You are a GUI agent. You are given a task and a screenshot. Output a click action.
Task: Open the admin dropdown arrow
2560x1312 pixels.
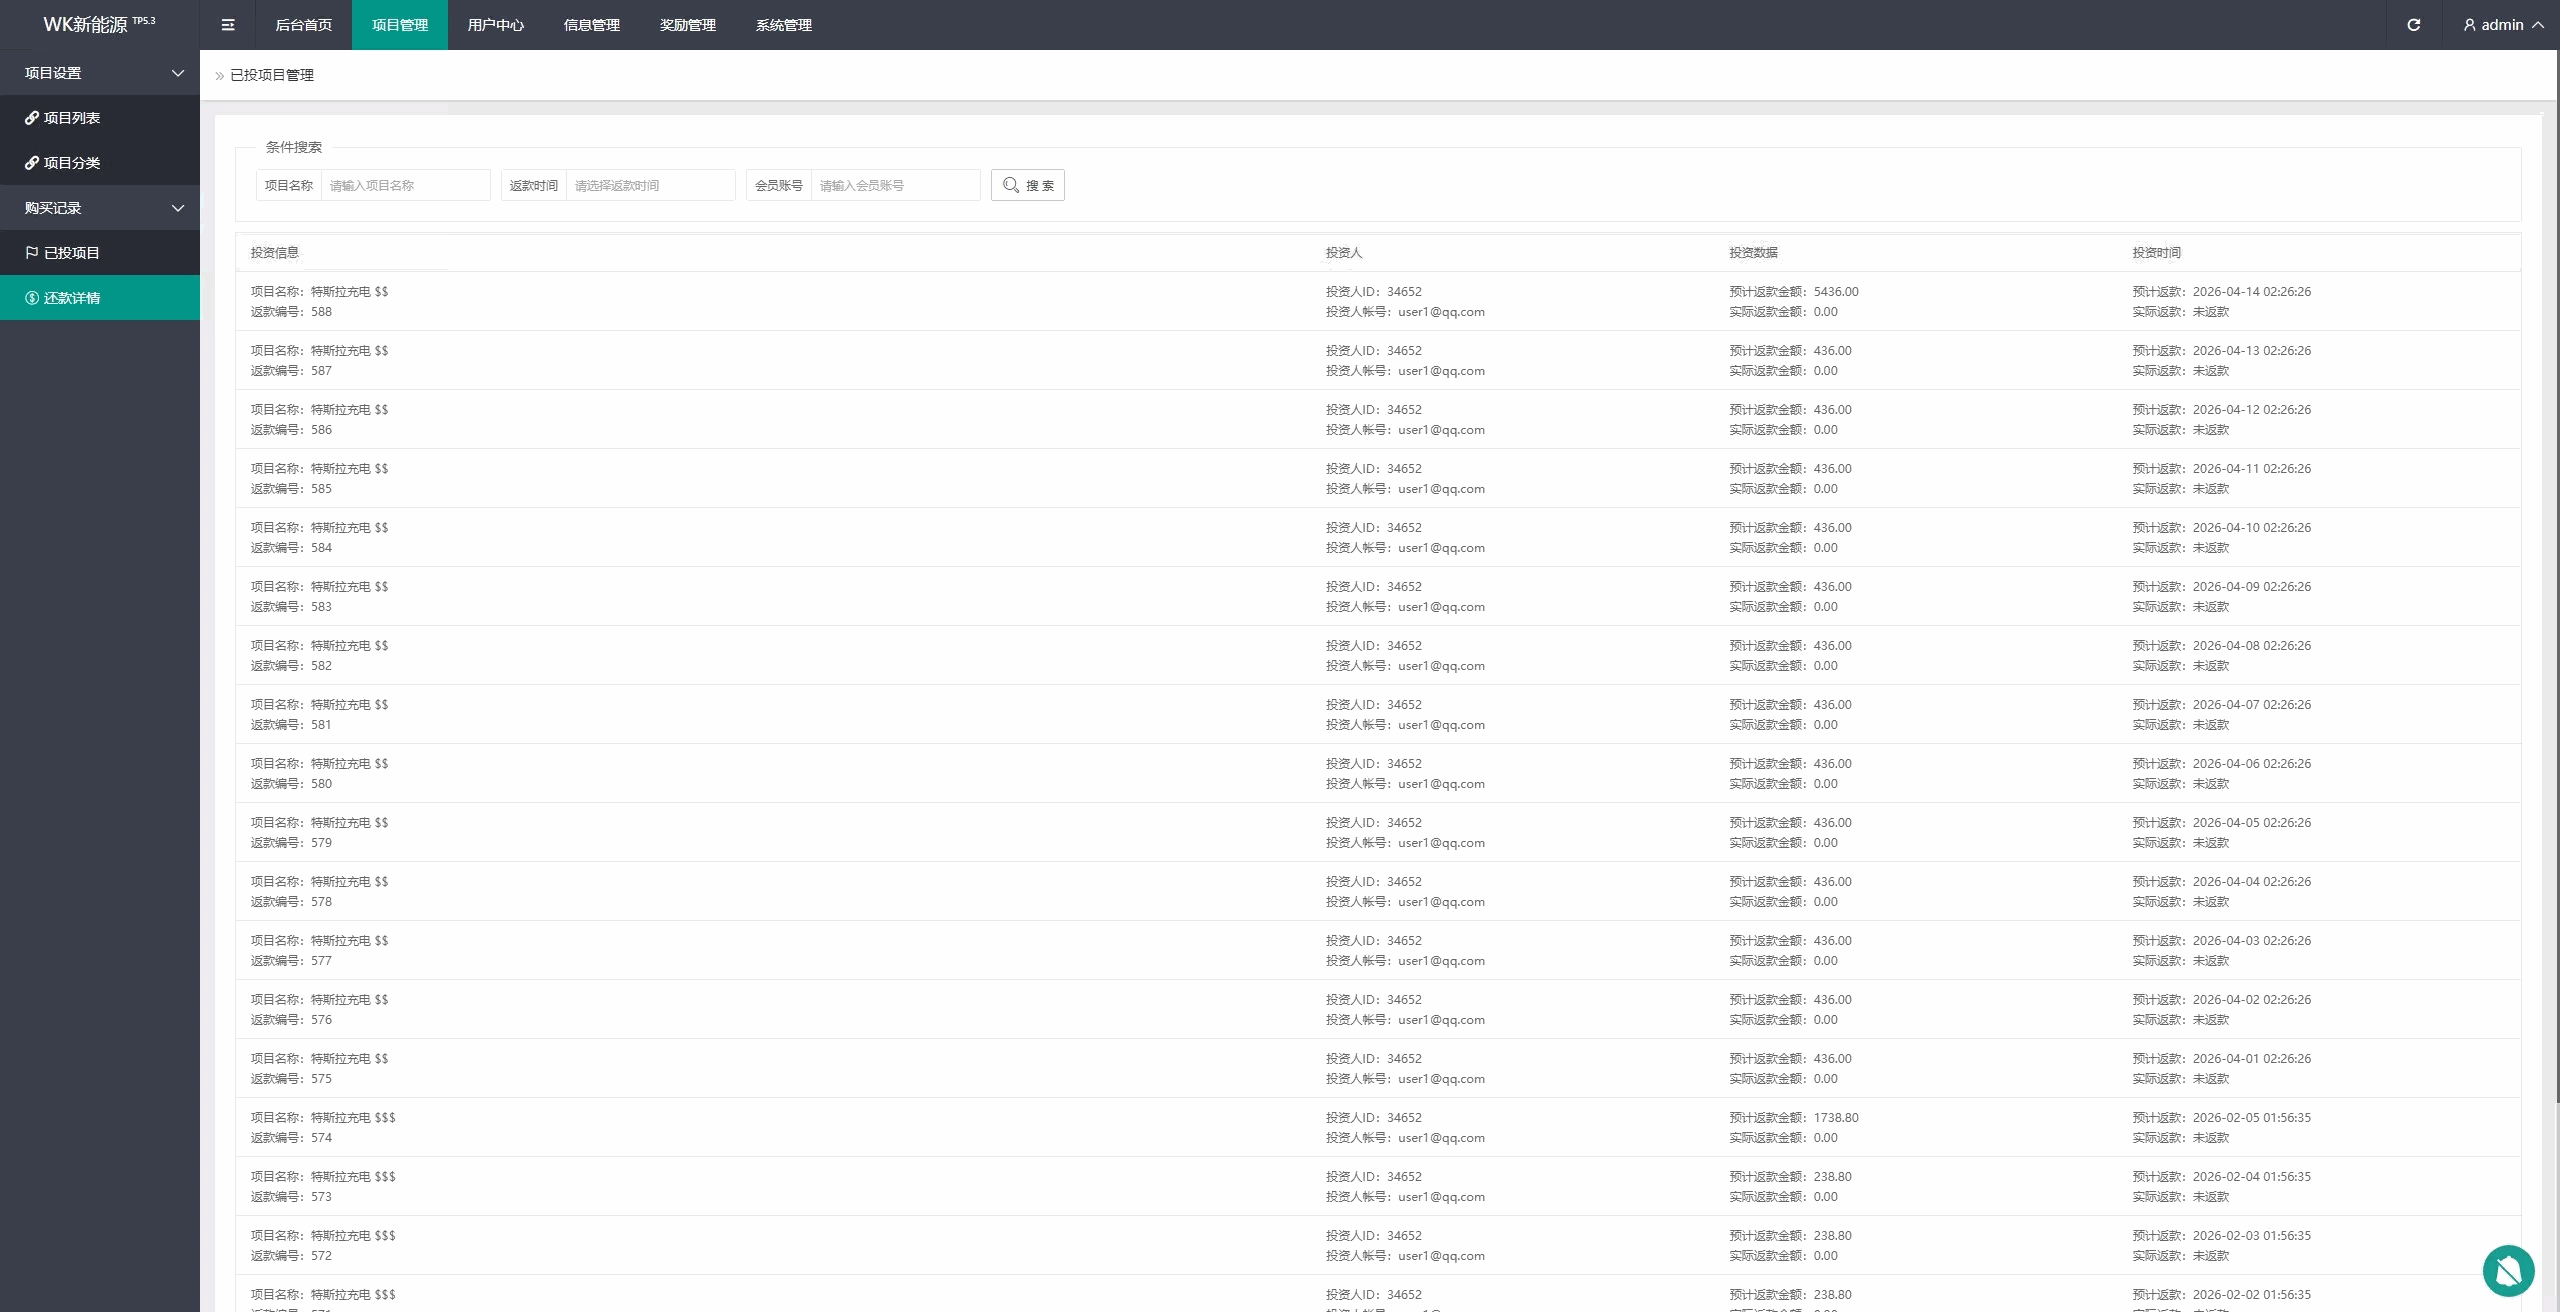point(2538,25)
